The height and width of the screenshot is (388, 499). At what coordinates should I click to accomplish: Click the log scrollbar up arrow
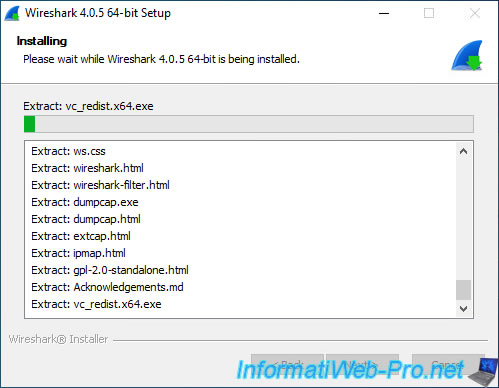click(463, 151)
